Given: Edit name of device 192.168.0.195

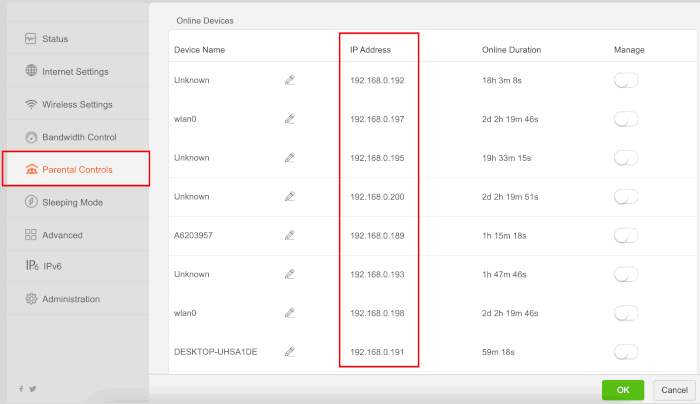Looking at the screenshot, I should (290, 158).
